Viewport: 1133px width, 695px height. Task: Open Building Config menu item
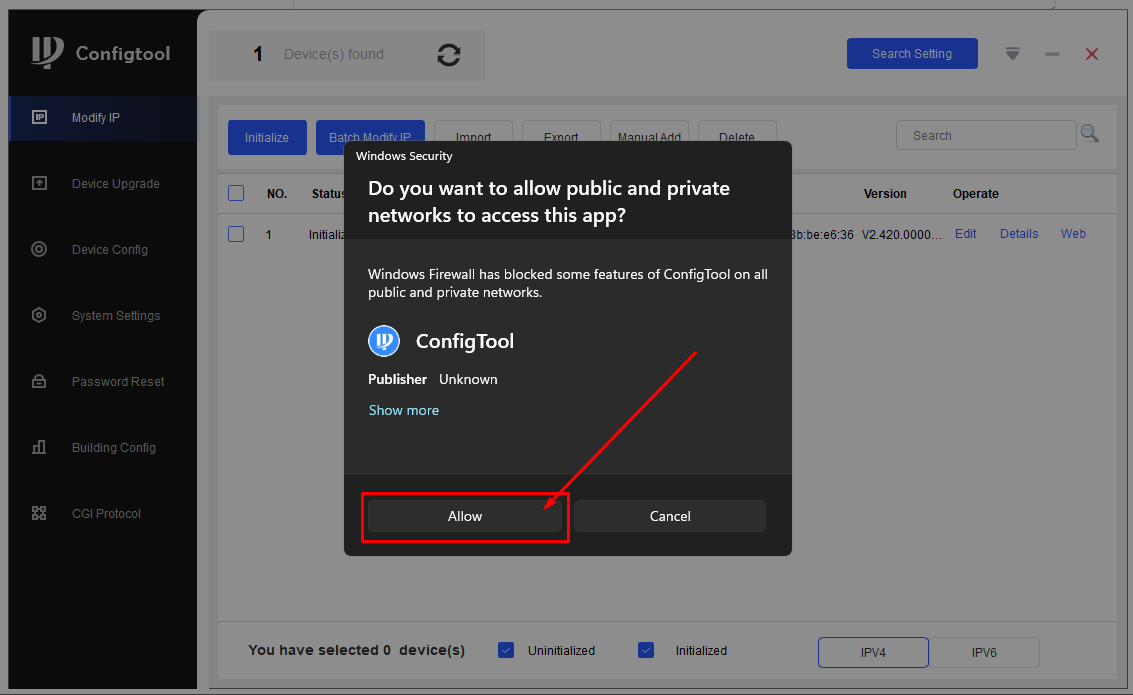tap(103, 447)
